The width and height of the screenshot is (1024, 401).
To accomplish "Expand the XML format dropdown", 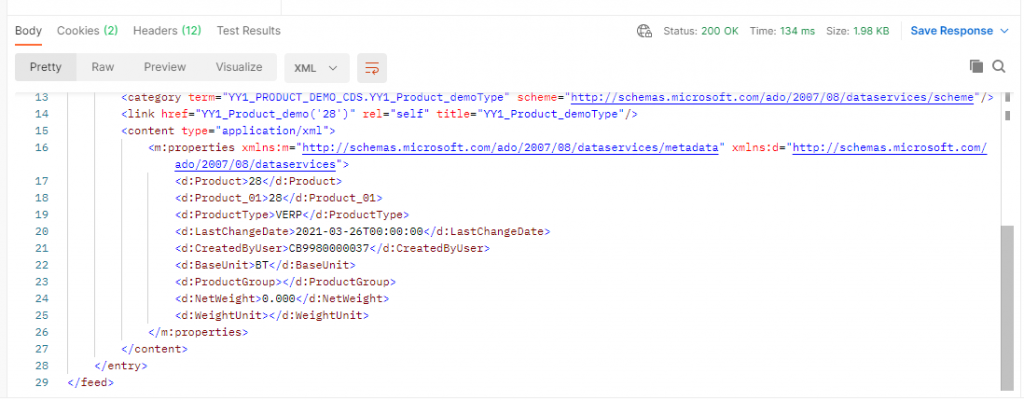I will [317, 68].
